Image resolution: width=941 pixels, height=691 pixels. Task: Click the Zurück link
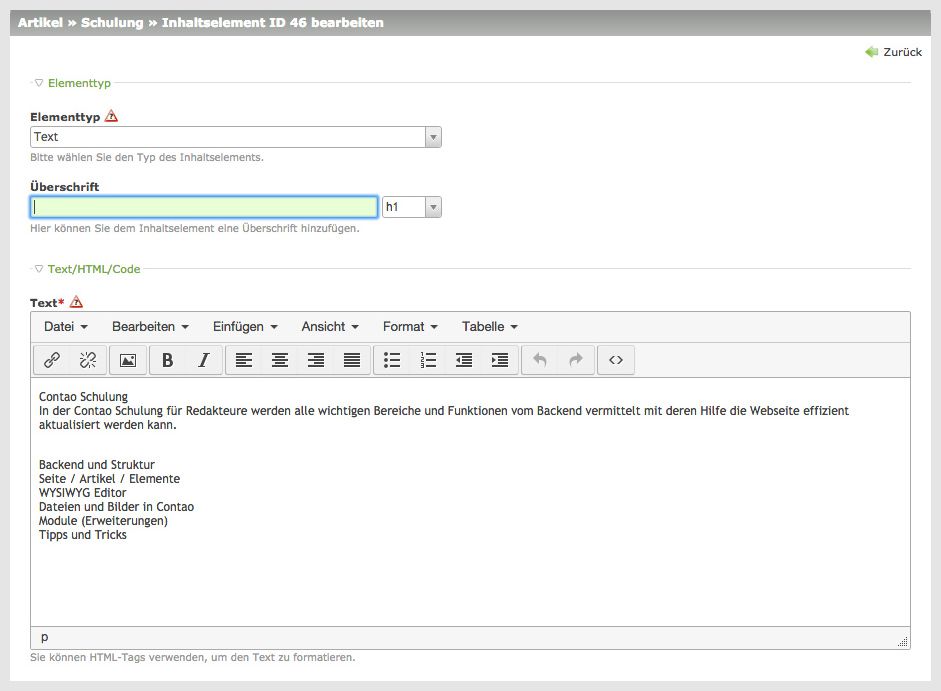894,52
